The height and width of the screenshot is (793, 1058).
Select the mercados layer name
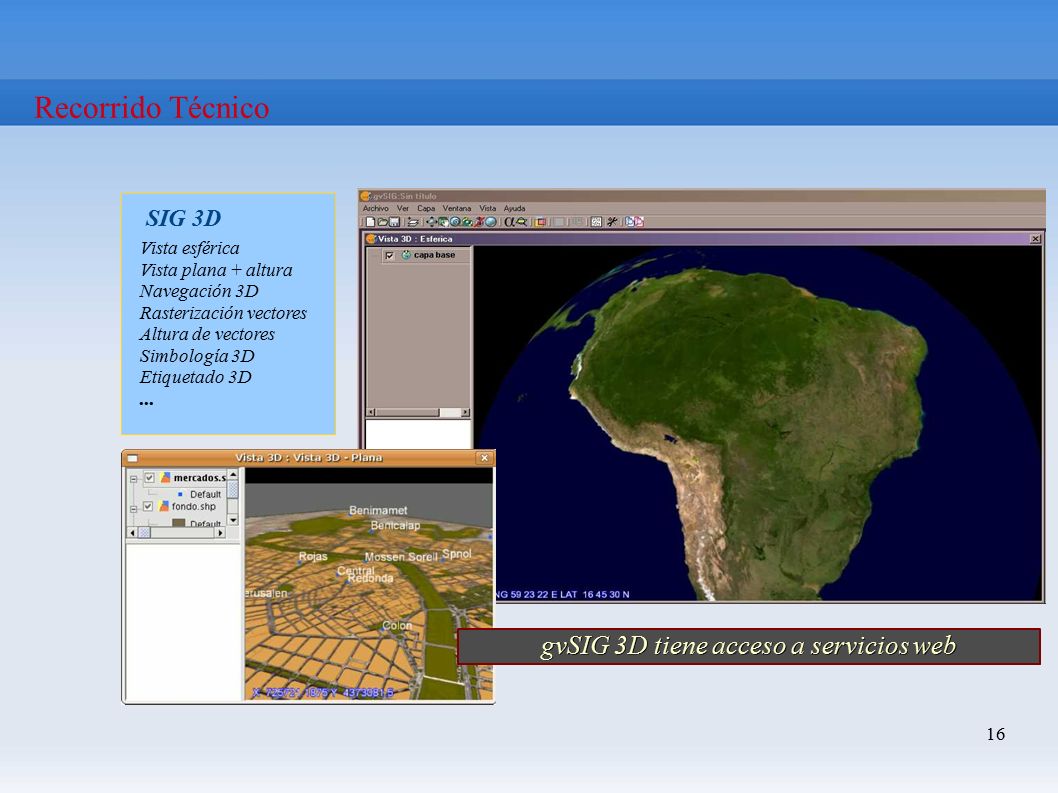[200, 478]
